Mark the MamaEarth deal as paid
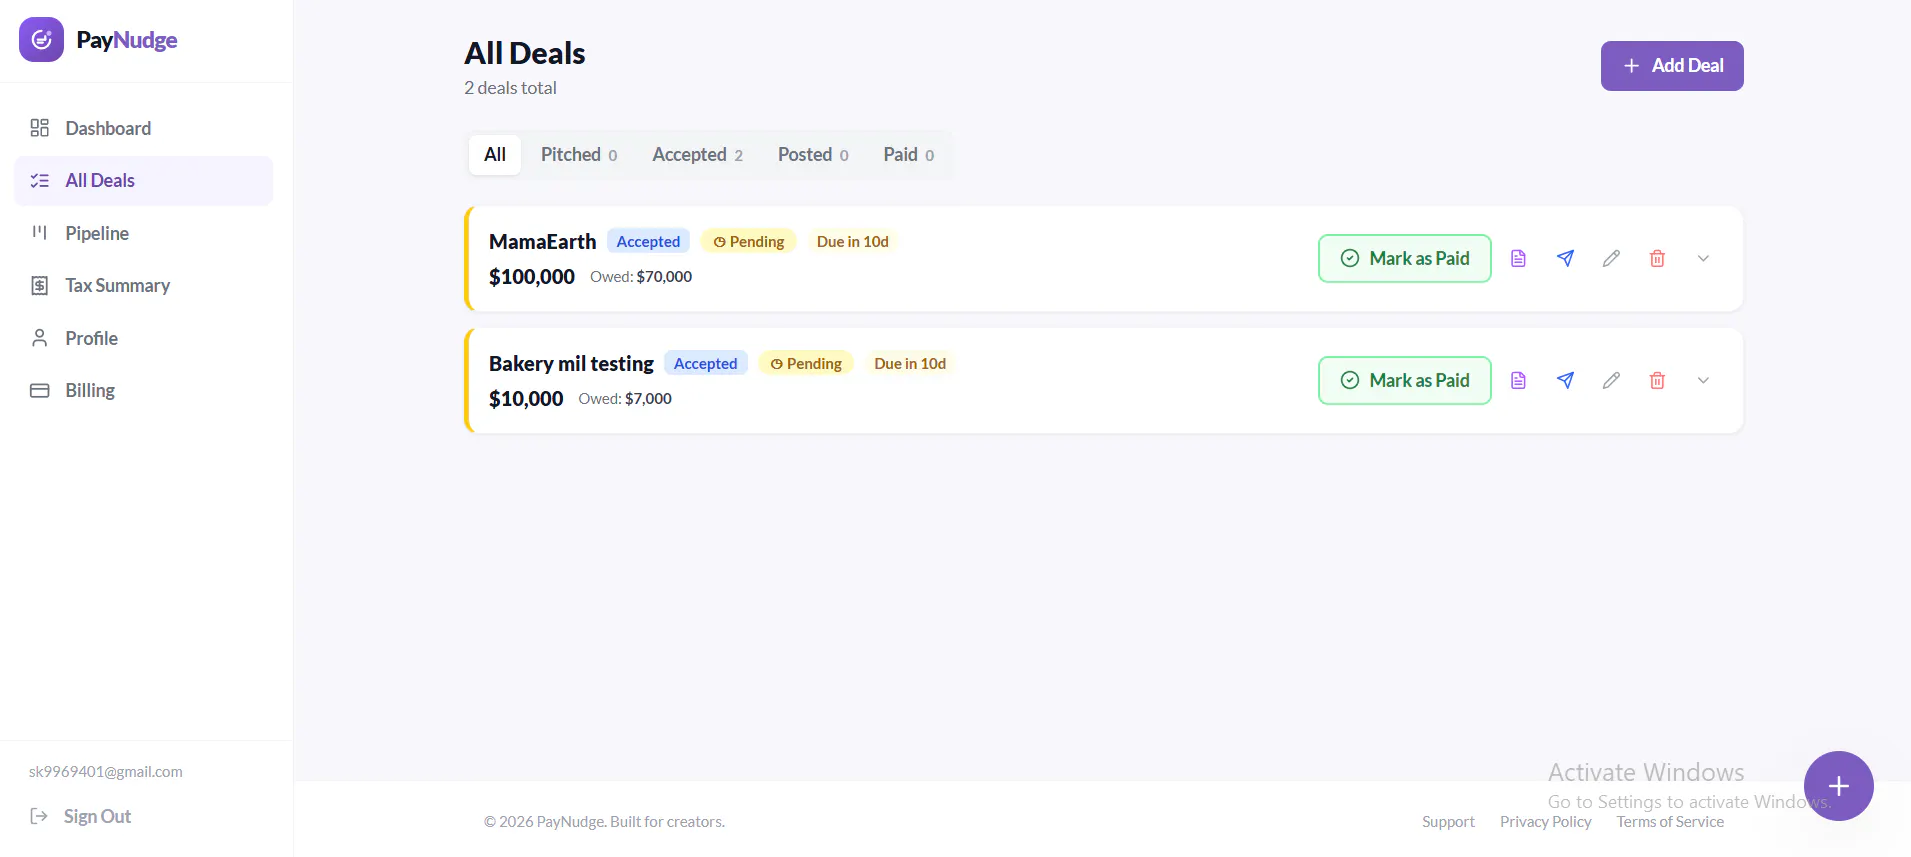Screen dimensions: 1911x857 tap(1404, 258)
